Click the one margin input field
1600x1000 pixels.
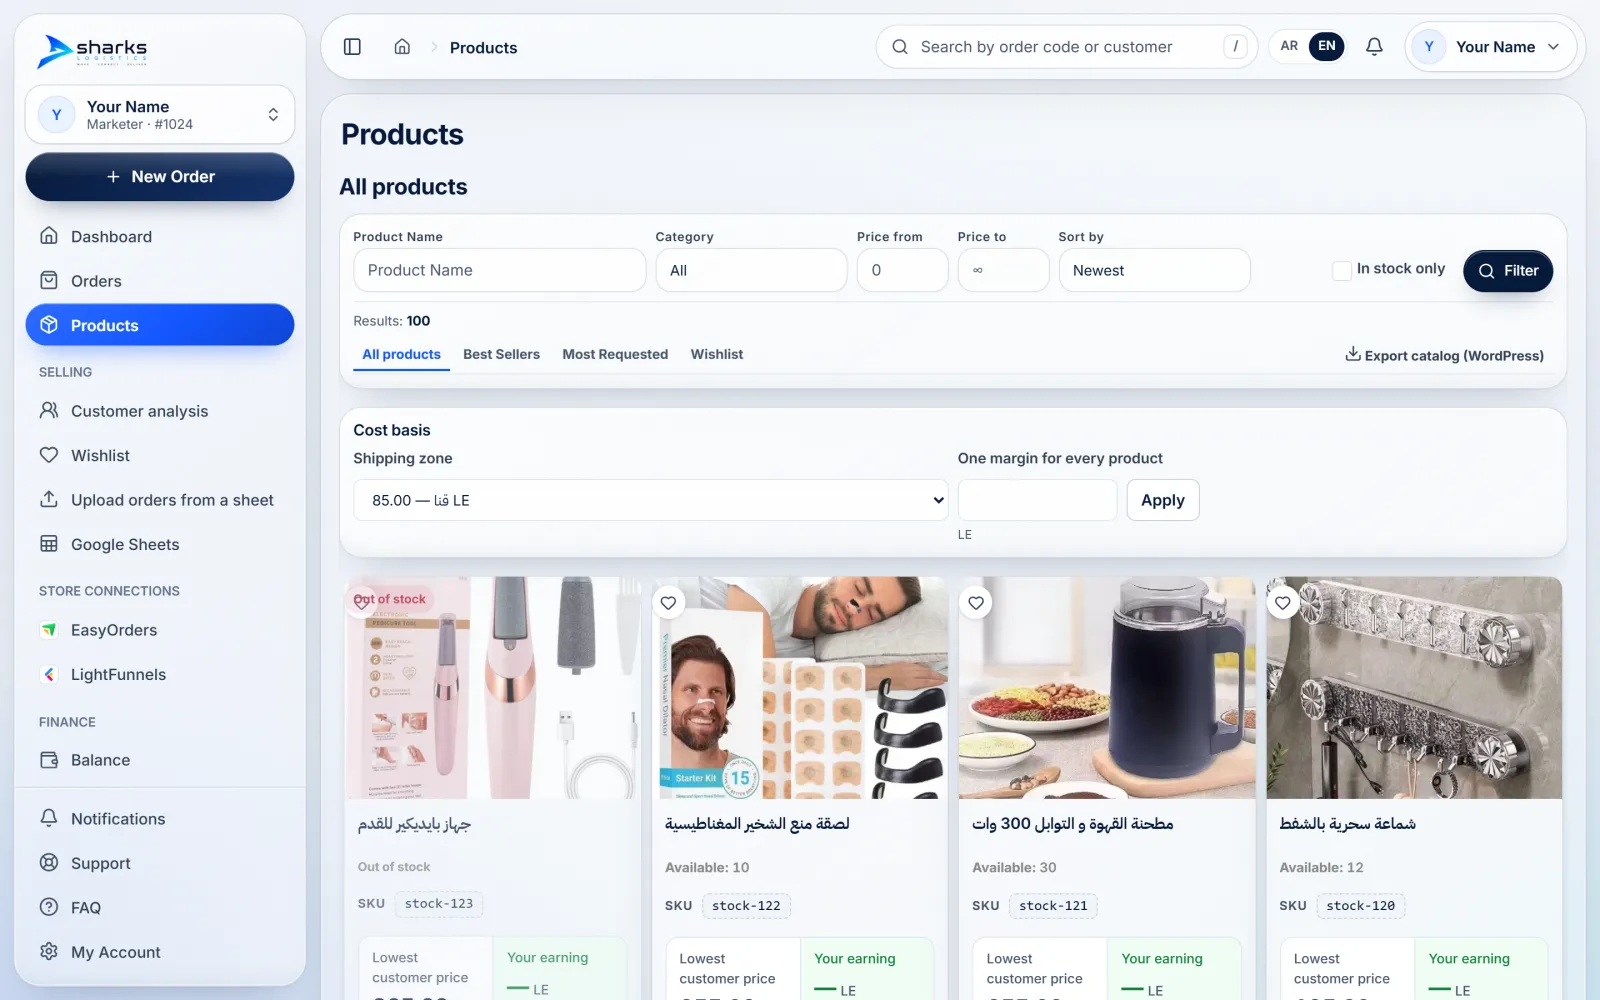pyautogui.click(x=1037, y=500)
